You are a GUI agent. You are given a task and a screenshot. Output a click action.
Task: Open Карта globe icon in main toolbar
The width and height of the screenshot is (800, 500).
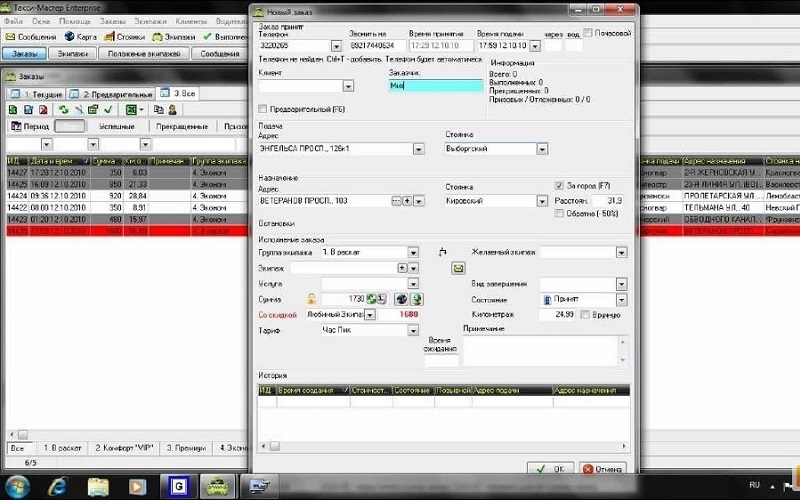69,37
